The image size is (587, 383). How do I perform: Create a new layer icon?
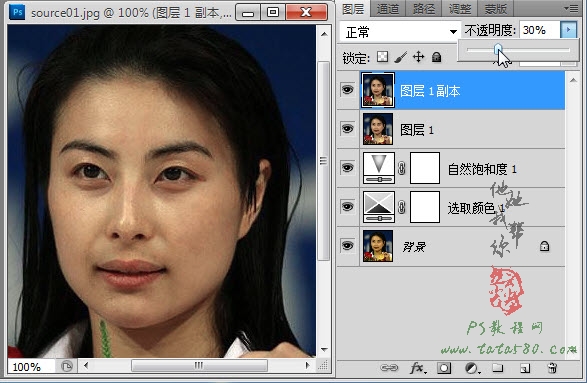[525, 368]
